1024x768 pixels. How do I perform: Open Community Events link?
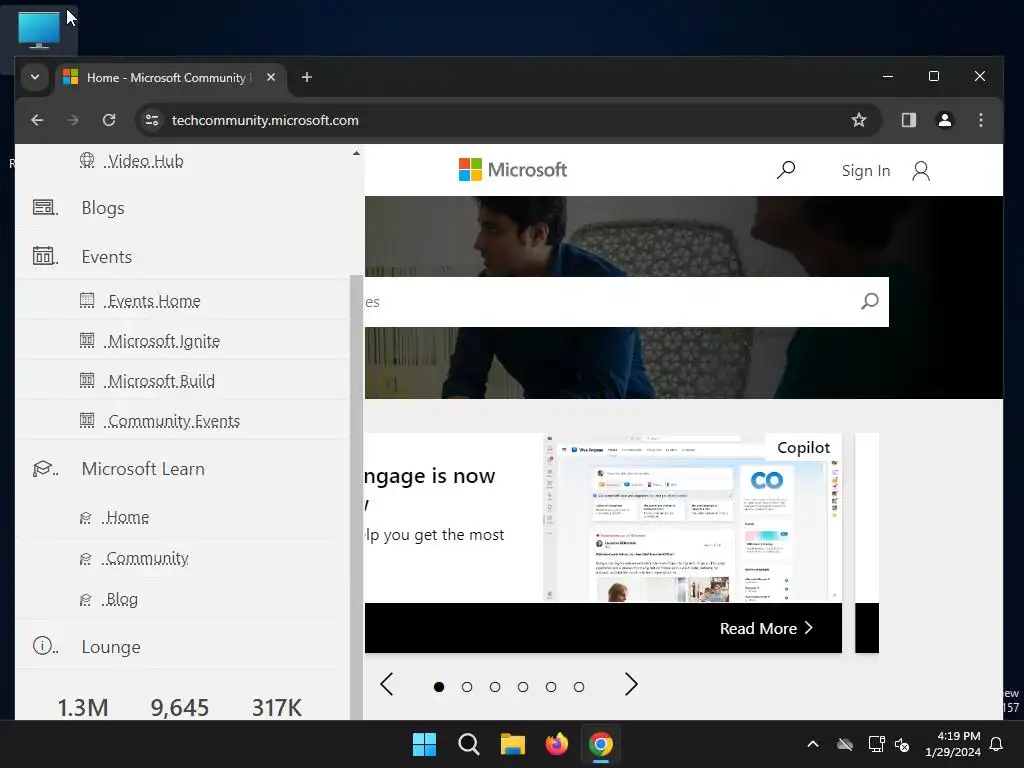point(174,421)
